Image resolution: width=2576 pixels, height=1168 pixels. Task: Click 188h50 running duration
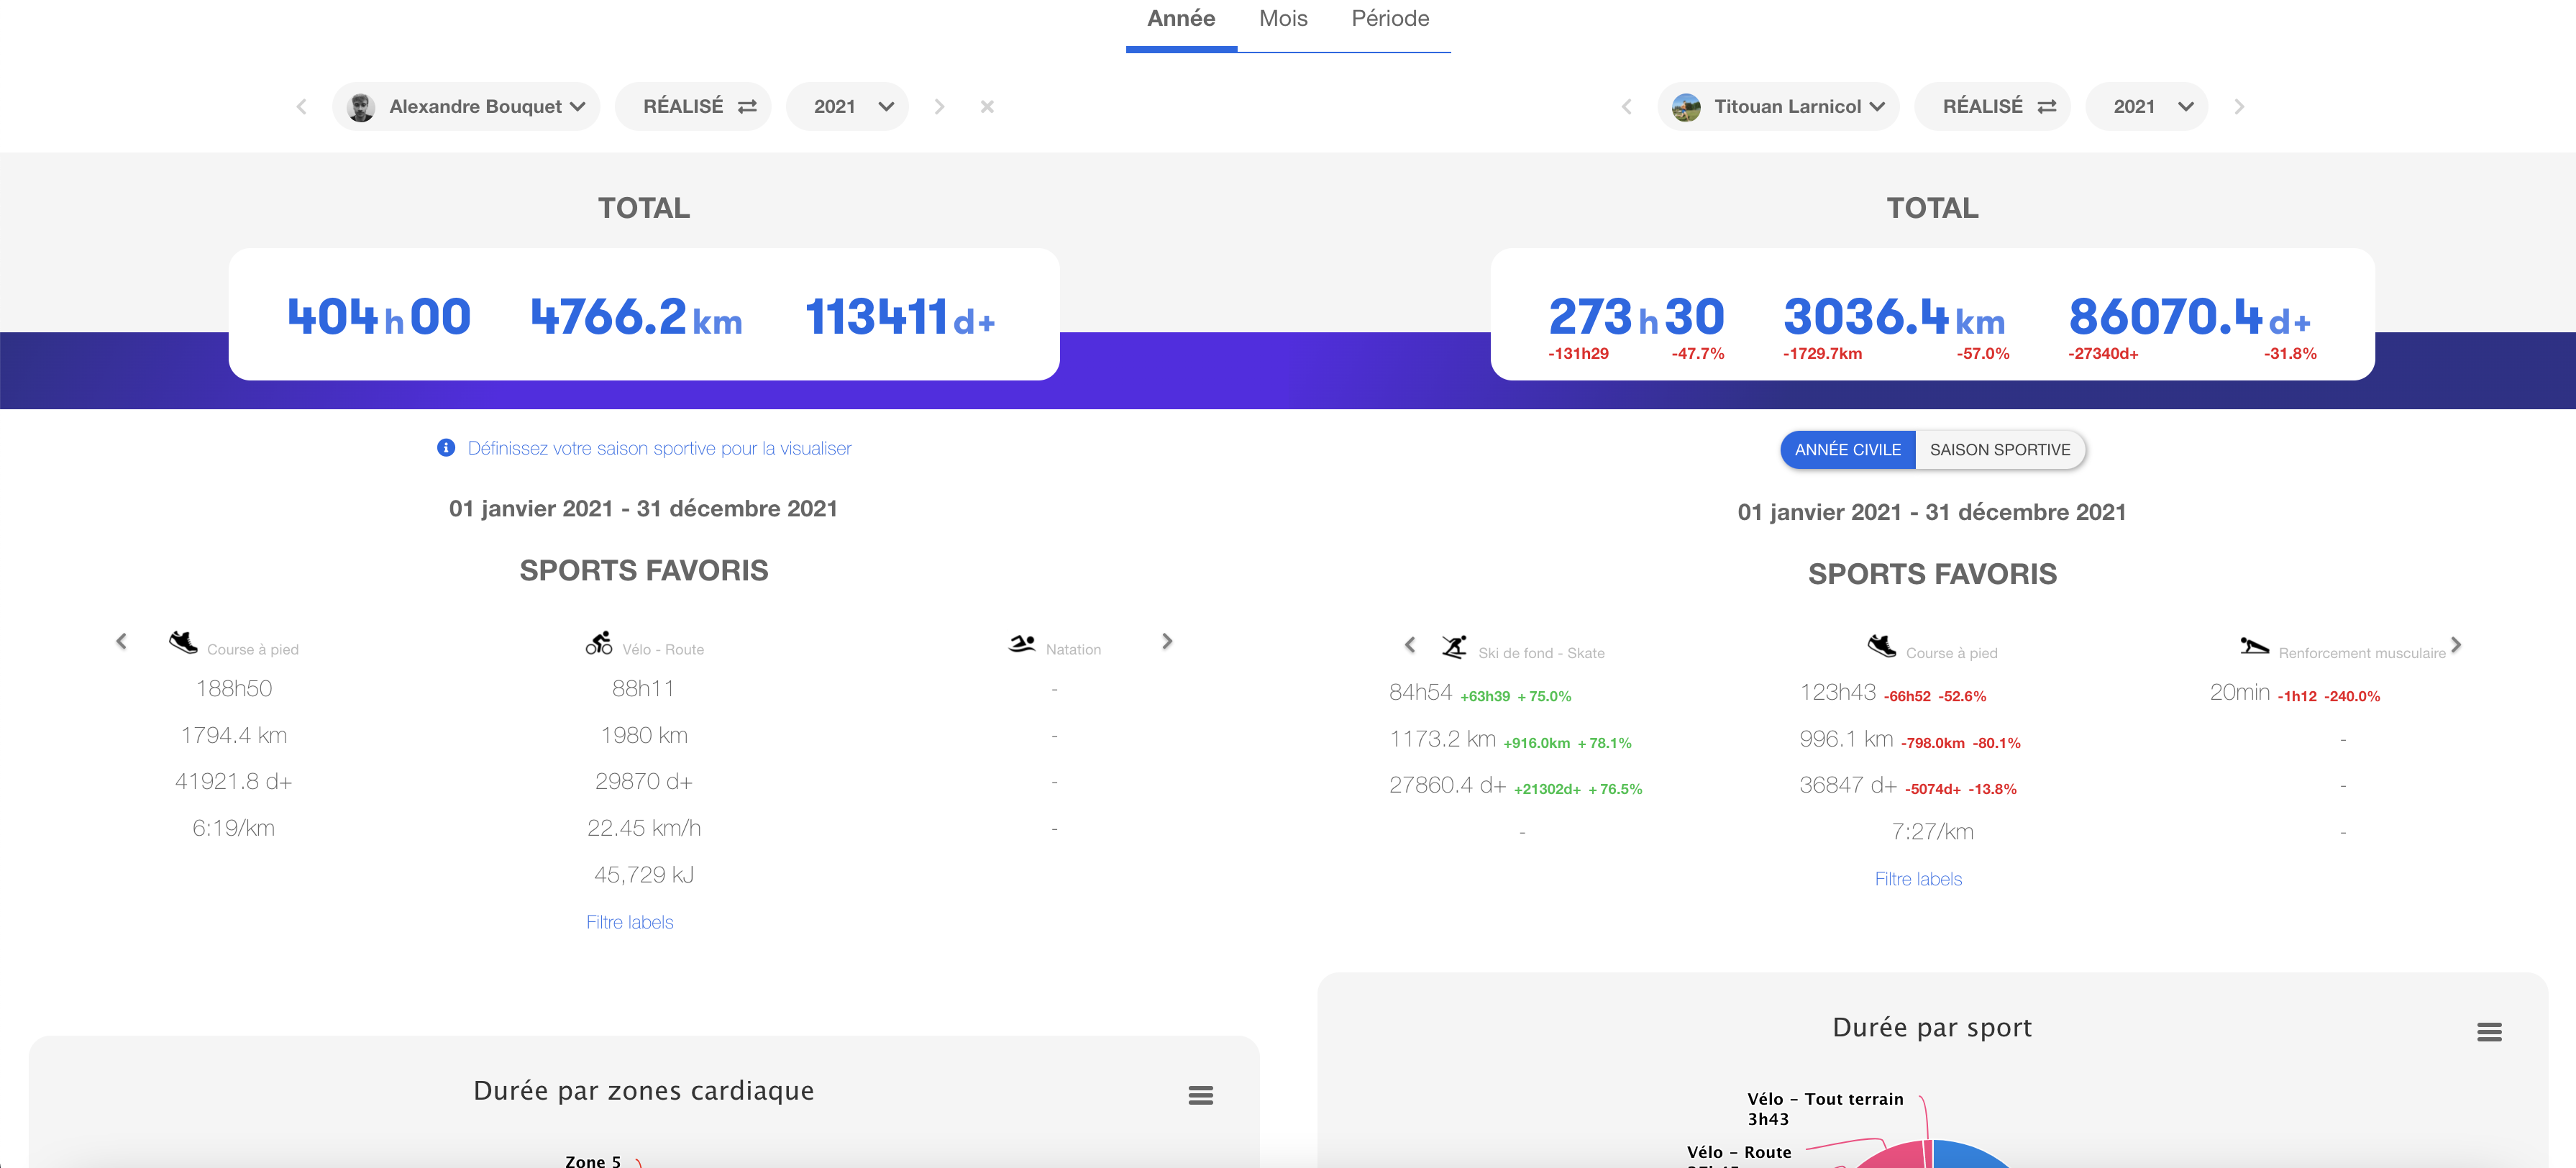pos(234,688)
